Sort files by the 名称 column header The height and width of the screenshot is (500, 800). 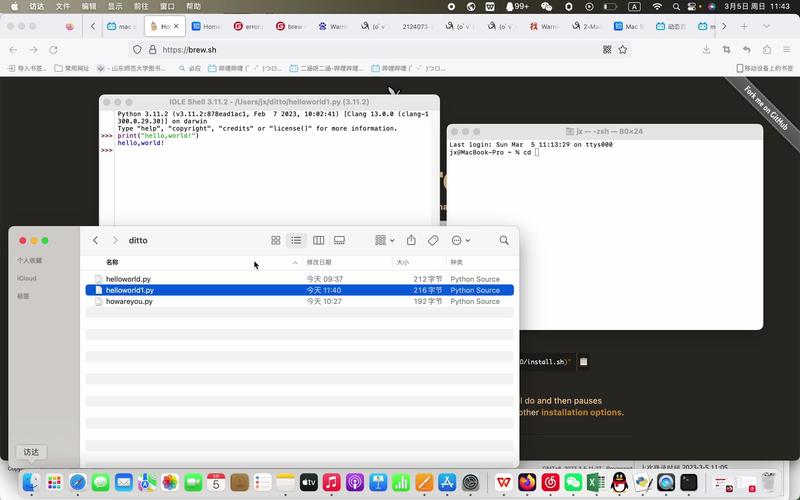click(112, 262)
